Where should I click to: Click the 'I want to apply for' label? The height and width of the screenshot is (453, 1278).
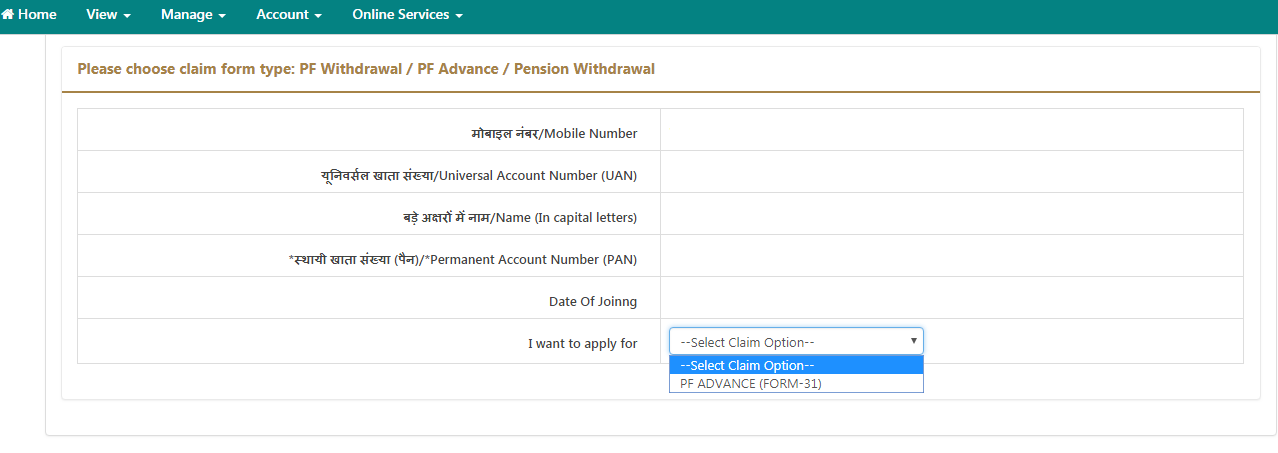[582, 343]
